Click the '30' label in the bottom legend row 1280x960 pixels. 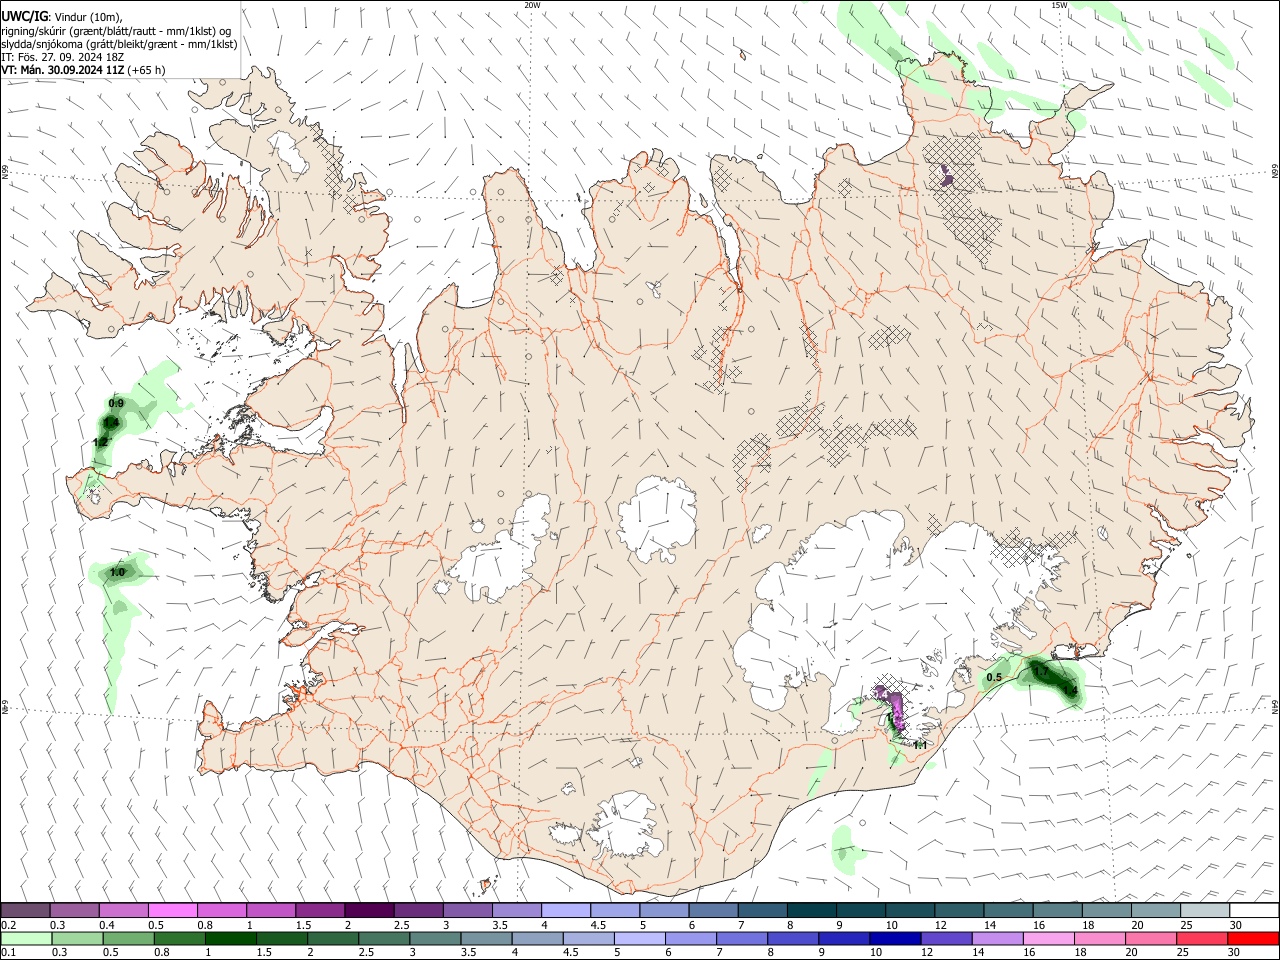1235,953
